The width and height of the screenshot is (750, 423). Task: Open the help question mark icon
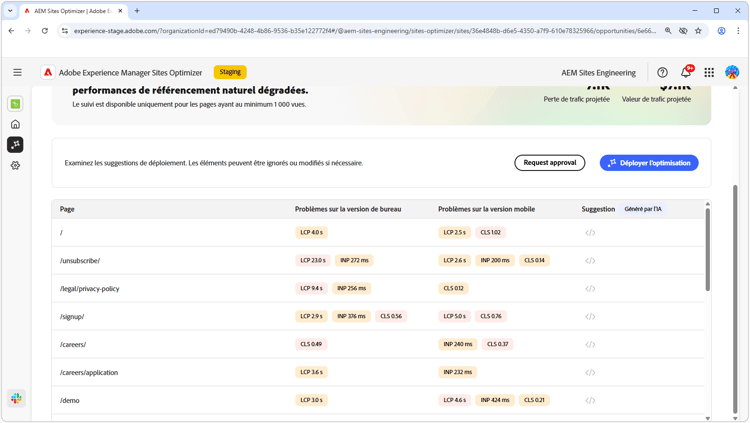point(662,72)
